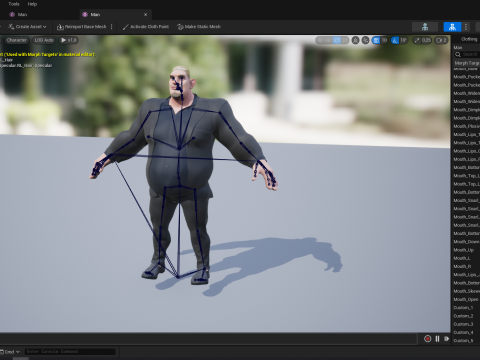Image resolution: width=480 pixels, height=360 pixels.
Task: Select Mouth_Open morph target
Action: pos(466,299)
